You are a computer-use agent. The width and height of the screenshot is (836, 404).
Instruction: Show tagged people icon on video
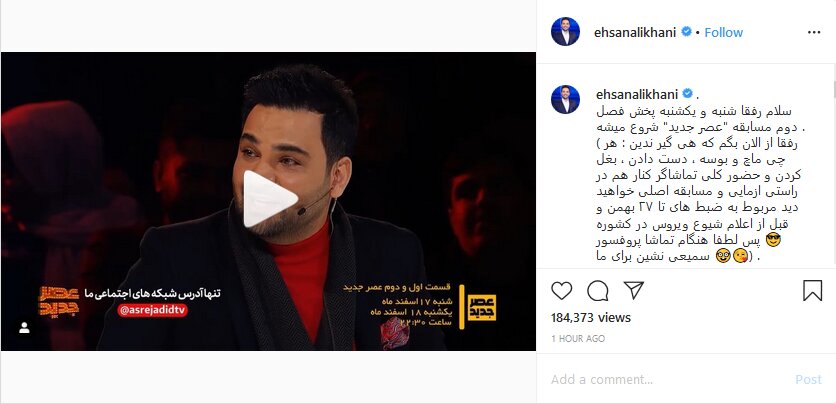(x=24, y=328)
